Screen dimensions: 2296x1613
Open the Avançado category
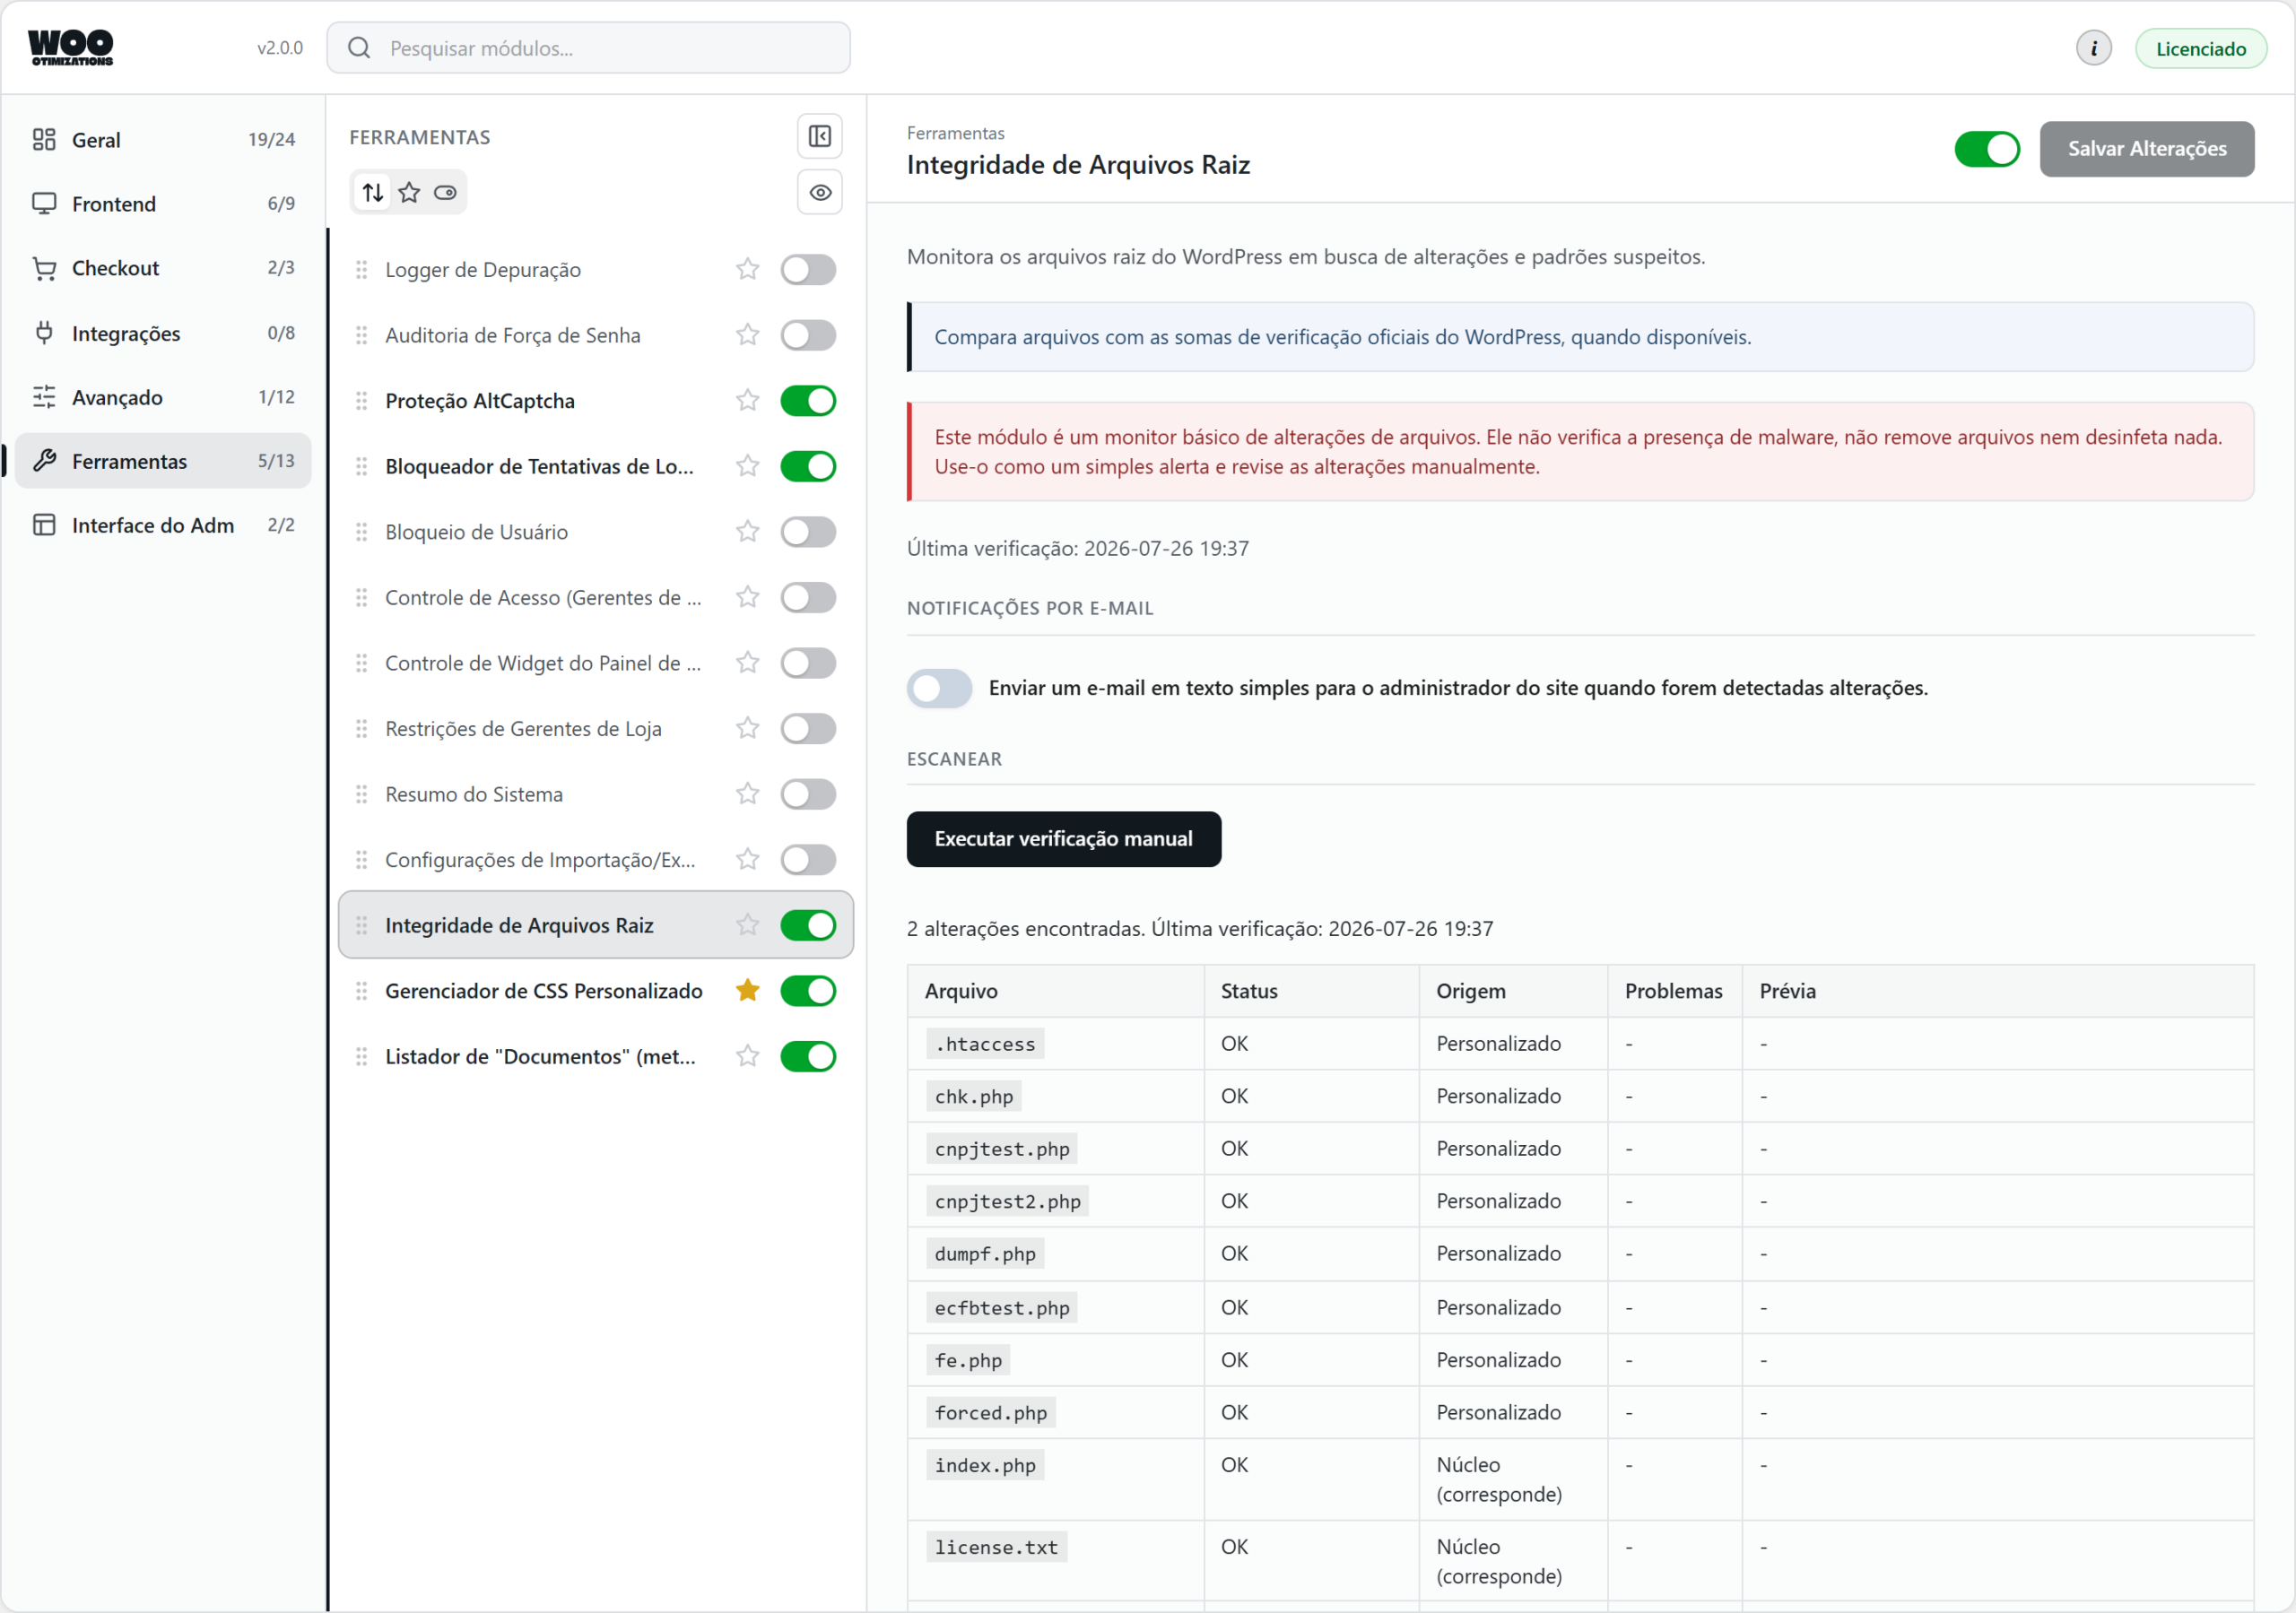163,397
